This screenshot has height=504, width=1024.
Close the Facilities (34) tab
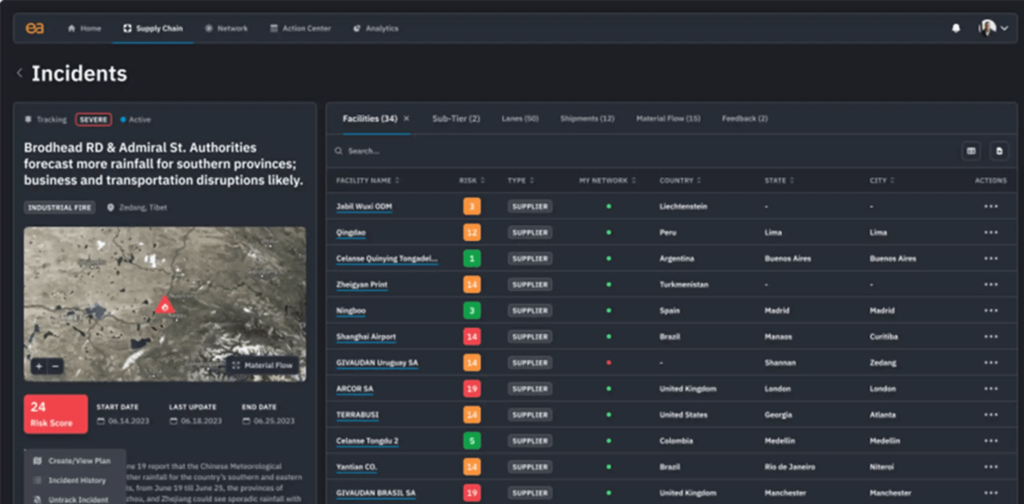click(x=406, y=119)
